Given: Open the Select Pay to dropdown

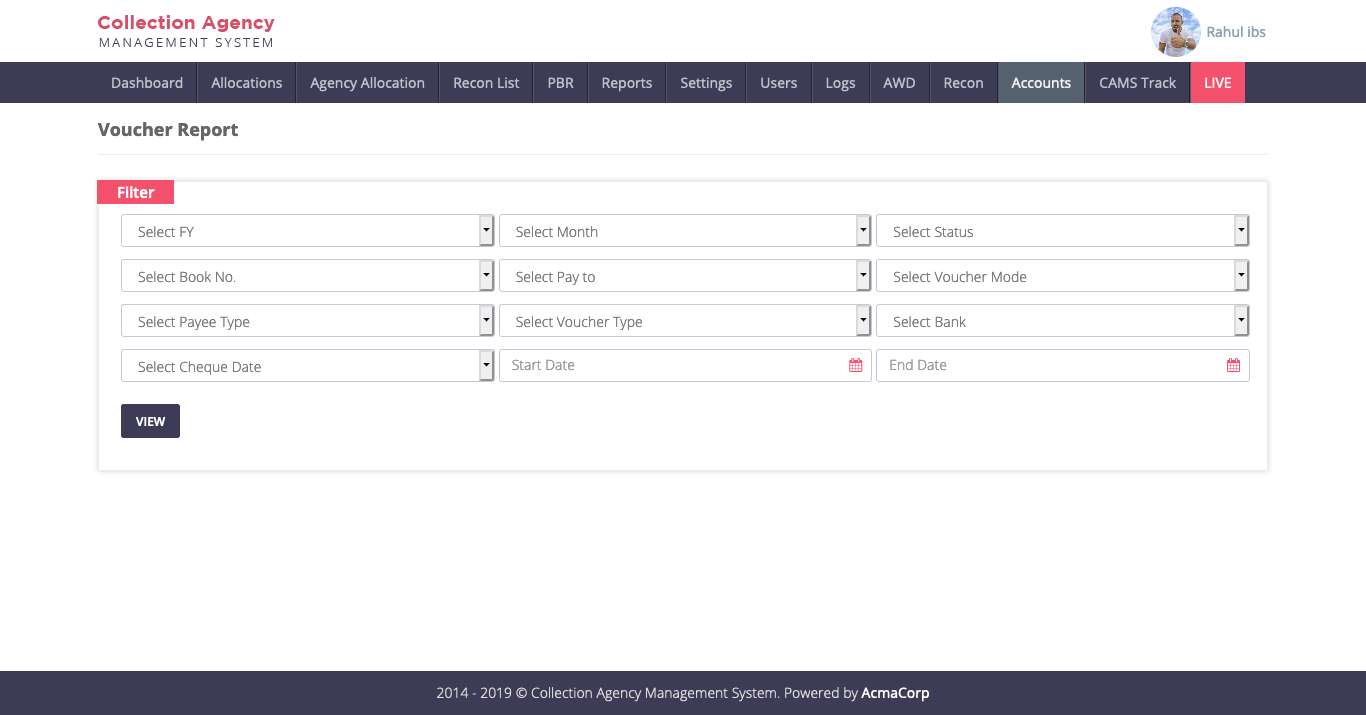Looking at the screenshot, I should [684, 276].
